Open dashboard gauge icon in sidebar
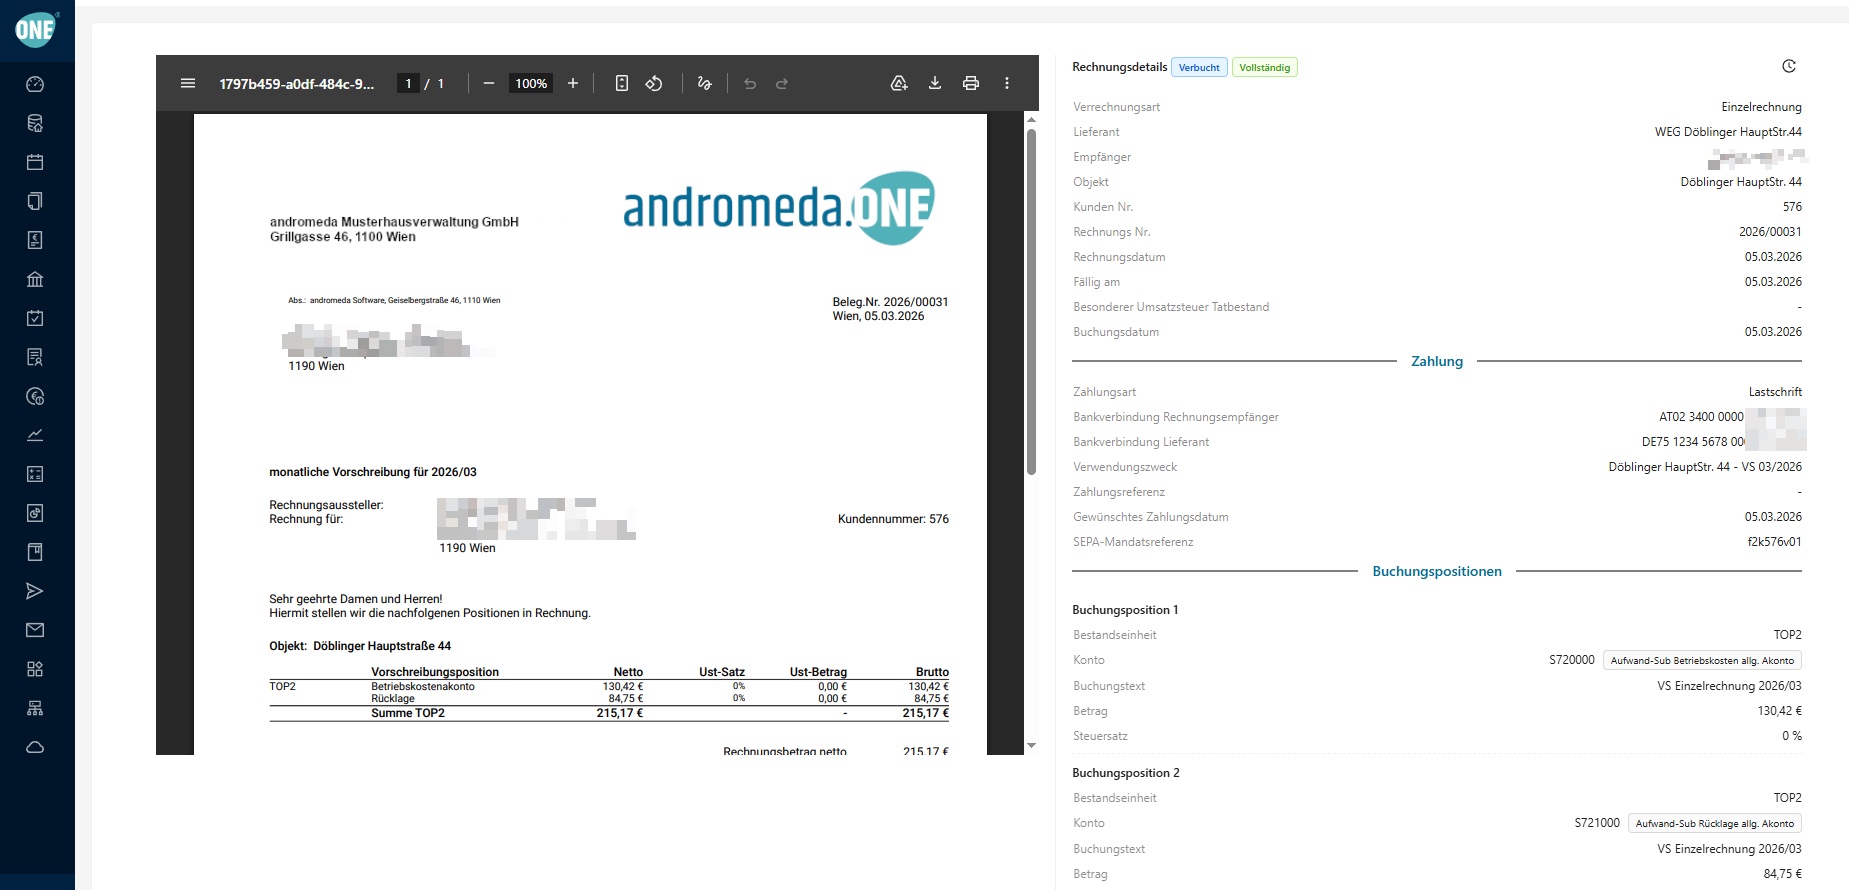This screenshot has height=890, width=1849. (x=35, y=84)
